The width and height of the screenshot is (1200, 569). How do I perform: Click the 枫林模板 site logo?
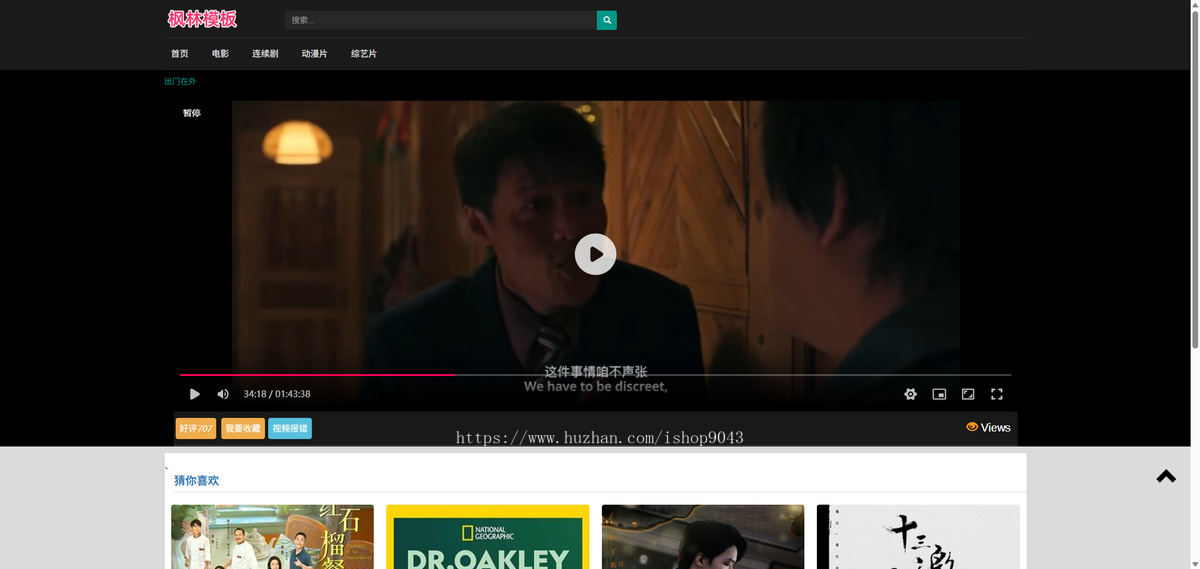click(x=203, y=19)
